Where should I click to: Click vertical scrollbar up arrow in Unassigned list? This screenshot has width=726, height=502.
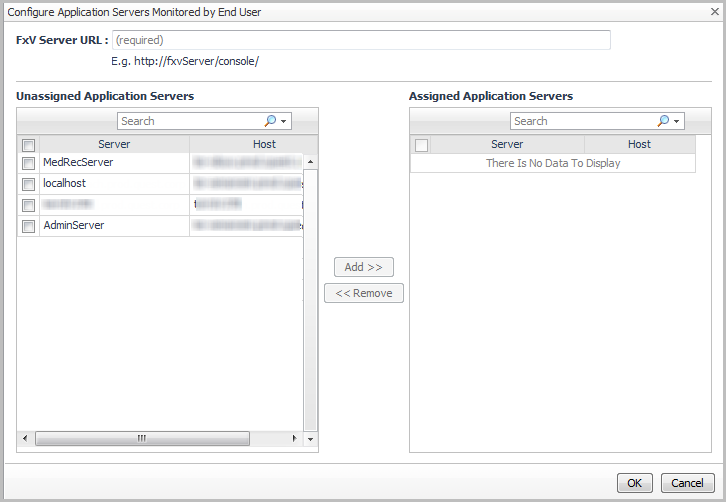tap(310, 162)
